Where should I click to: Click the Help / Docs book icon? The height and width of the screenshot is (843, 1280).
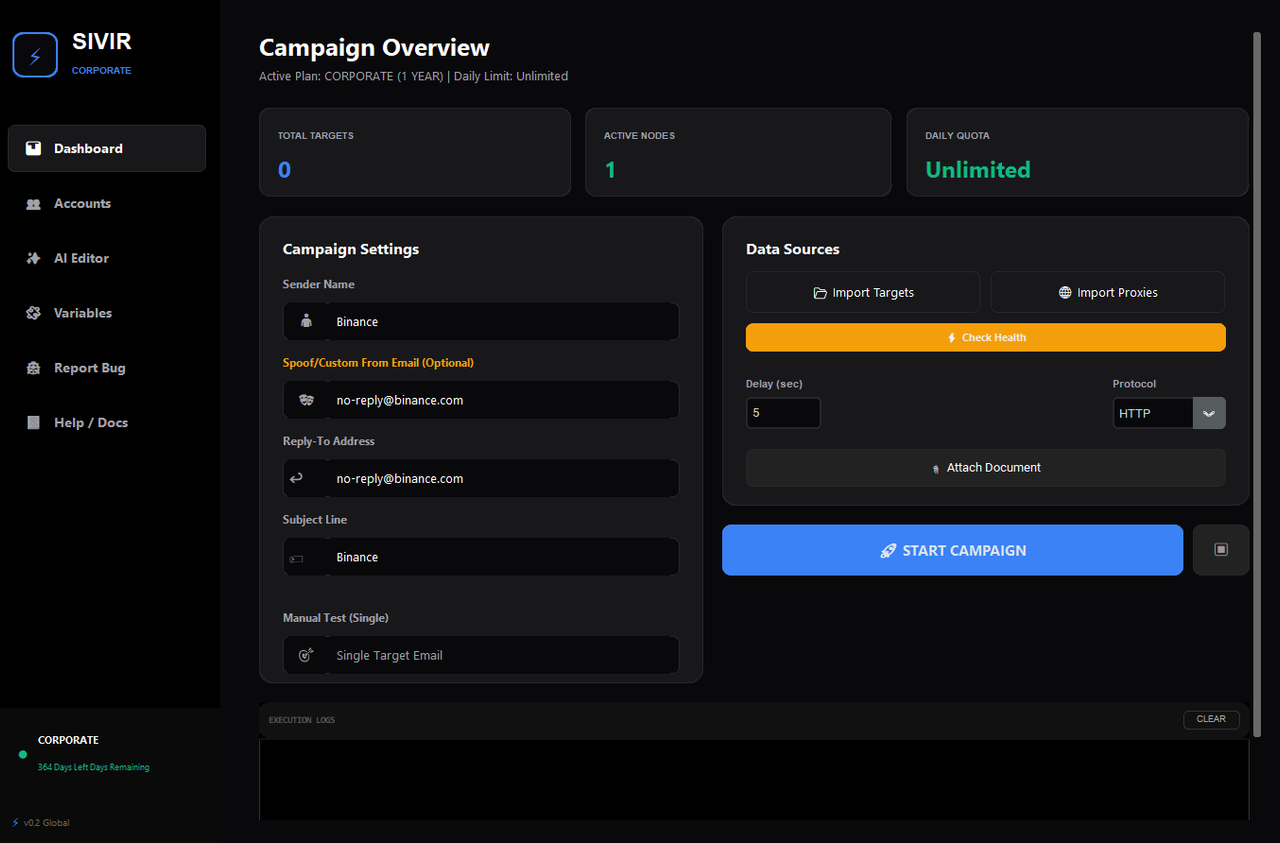[x=34, y=423]
